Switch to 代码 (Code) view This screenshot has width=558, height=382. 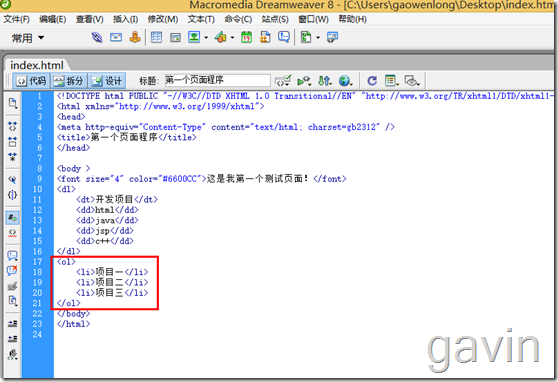click(x=31, y=81)
